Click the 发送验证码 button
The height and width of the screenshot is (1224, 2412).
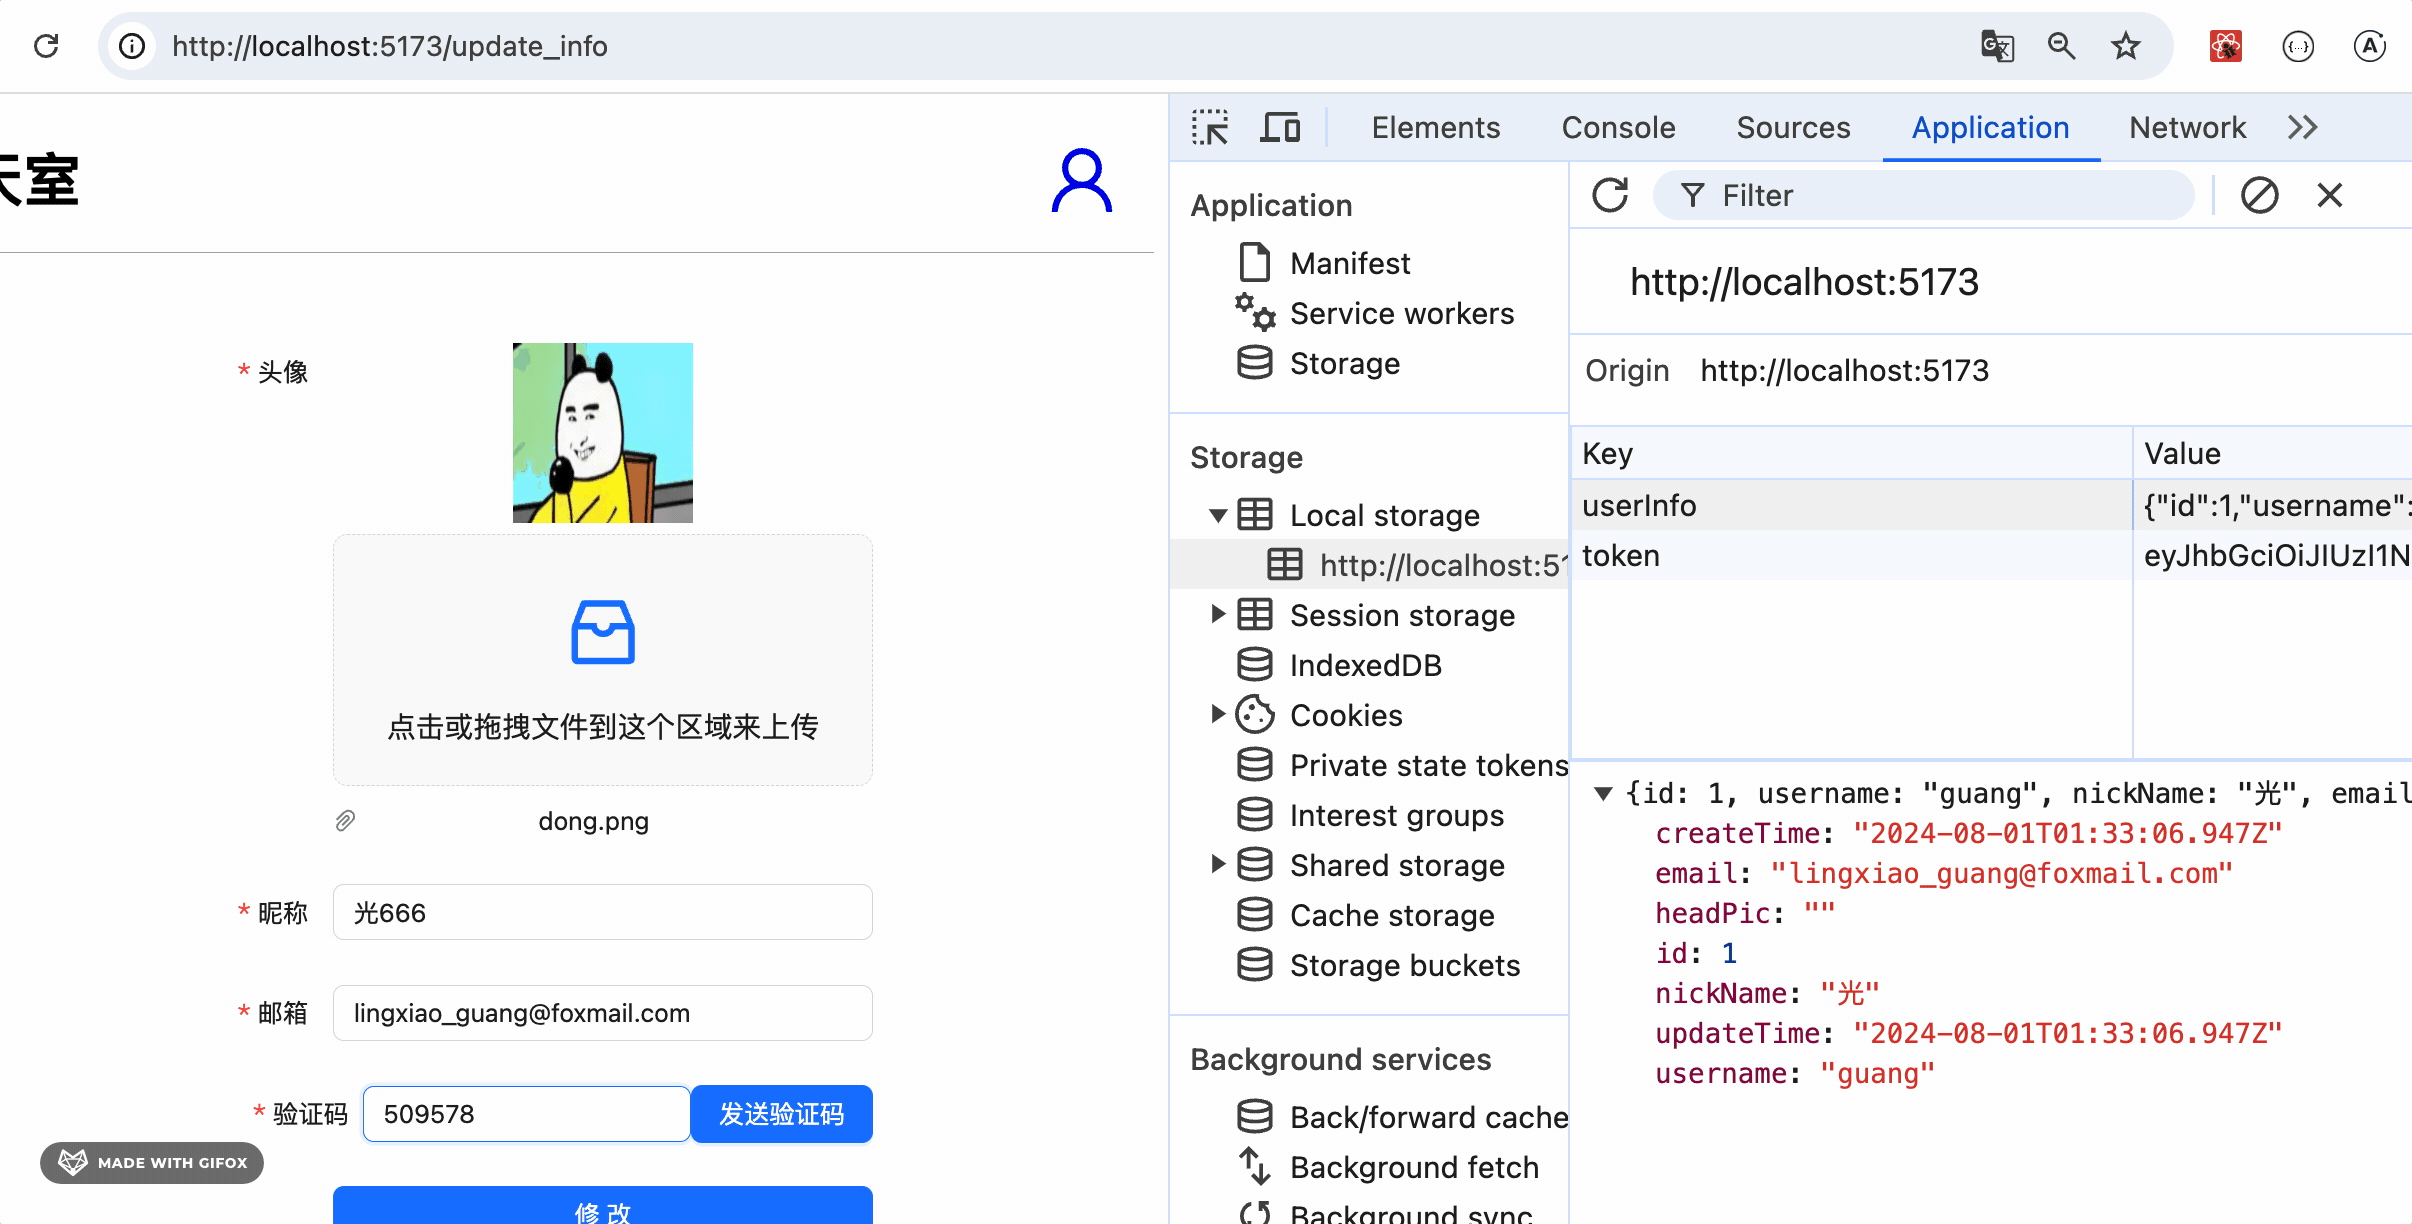(781, 1114)
